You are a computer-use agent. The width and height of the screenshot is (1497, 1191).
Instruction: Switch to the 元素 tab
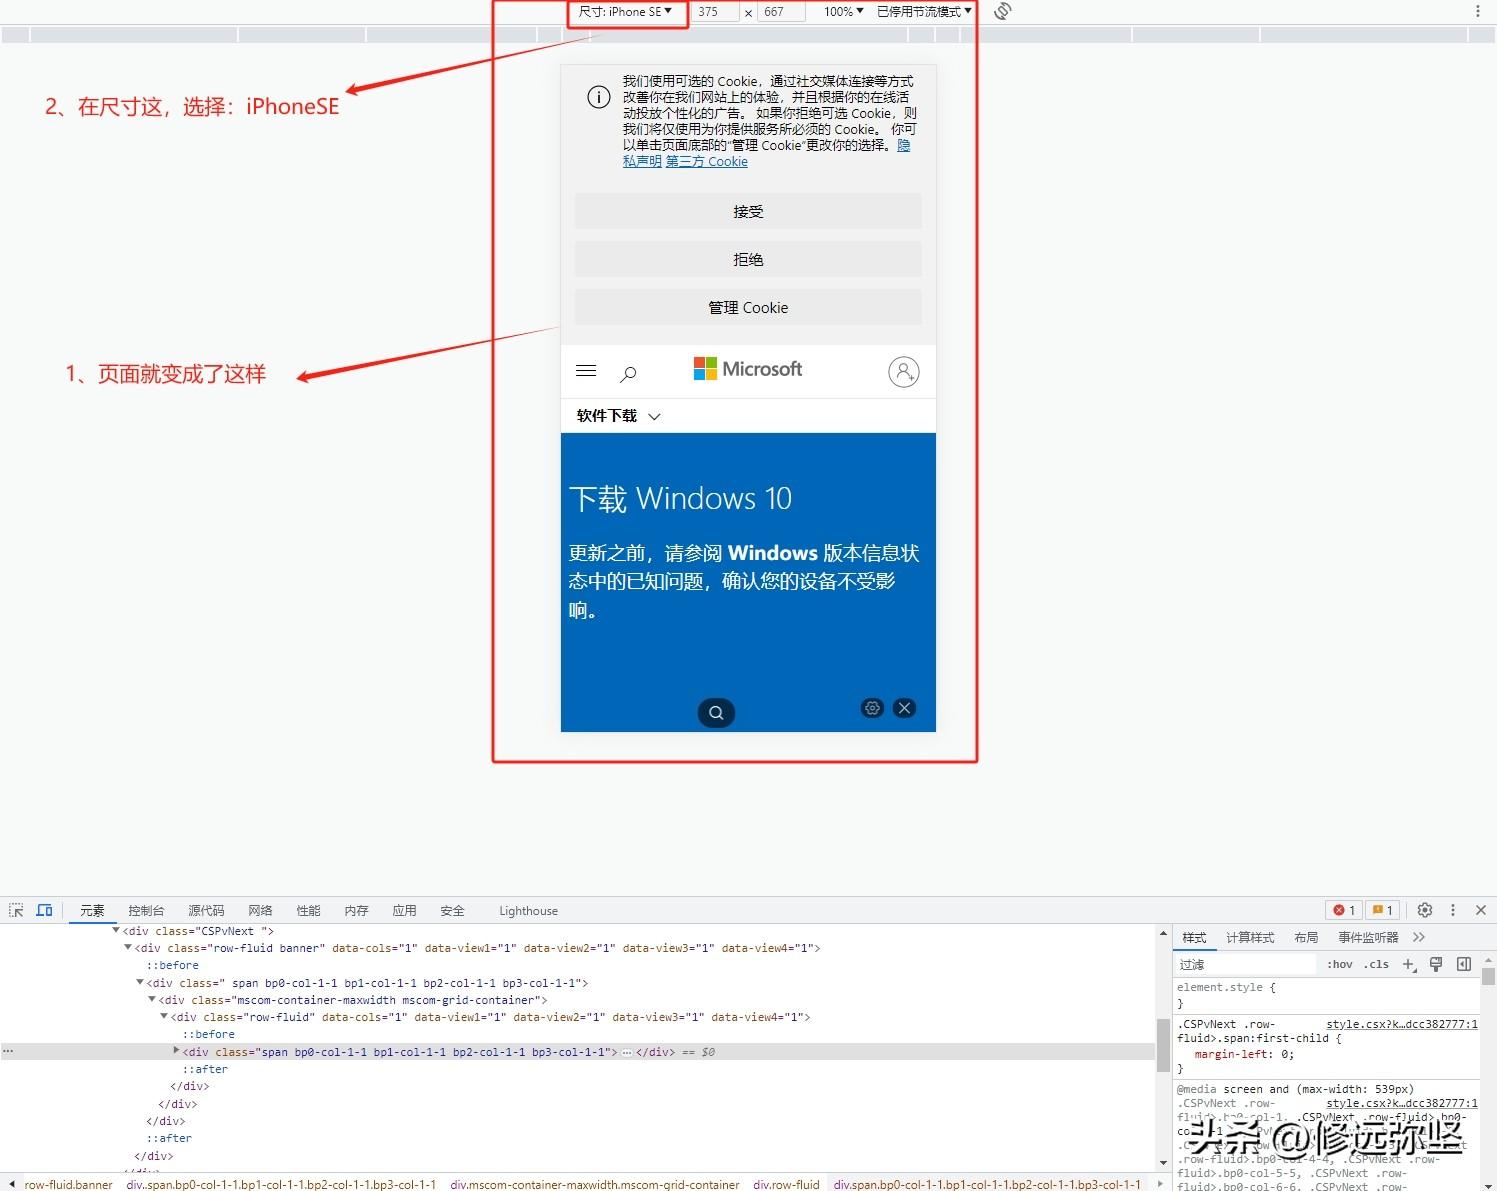[92, 910]
